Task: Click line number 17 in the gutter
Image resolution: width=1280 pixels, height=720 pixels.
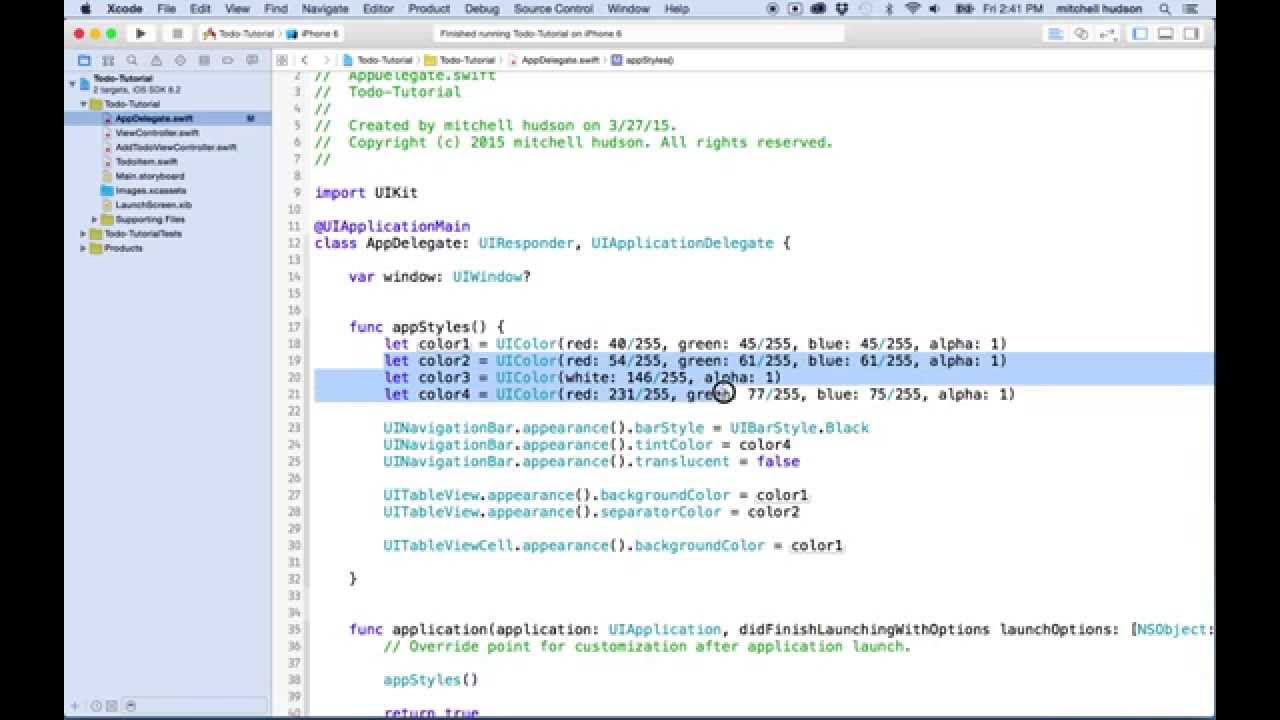Action: click(294, 327)
